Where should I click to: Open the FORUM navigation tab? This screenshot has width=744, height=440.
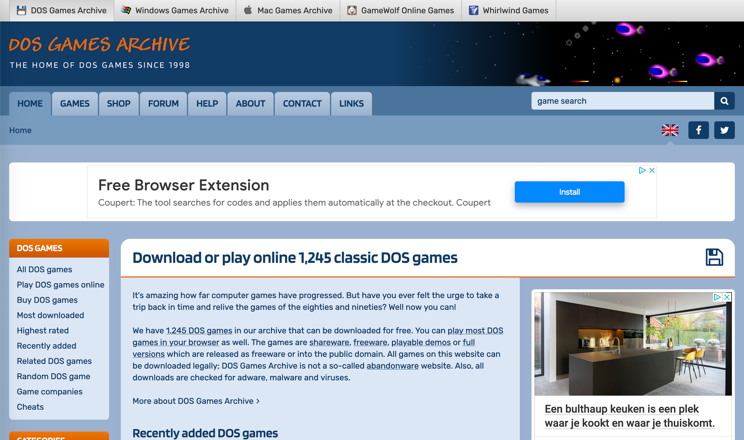[163, 103]
